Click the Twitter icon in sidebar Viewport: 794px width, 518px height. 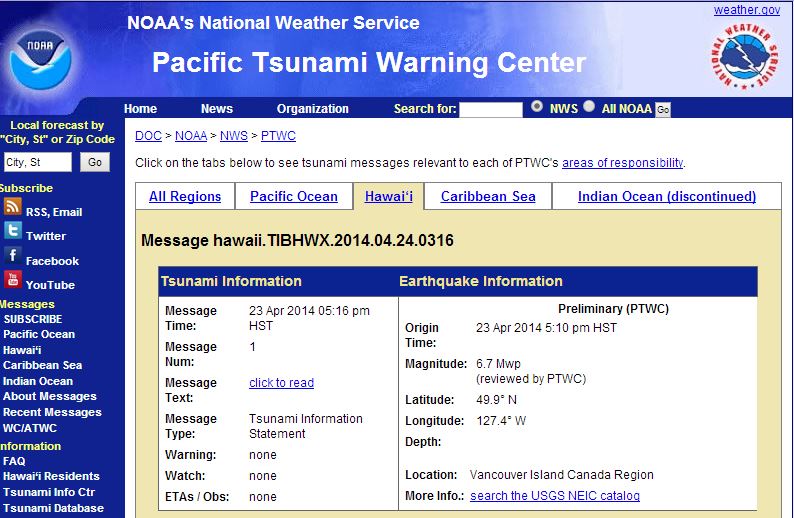(13, 231)
